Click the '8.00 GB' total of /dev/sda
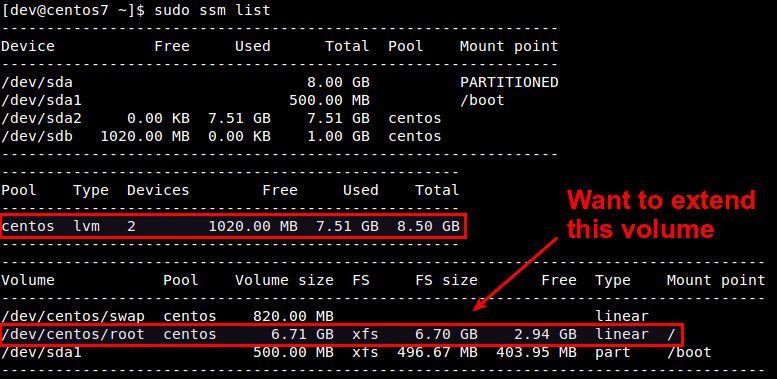 tap(338, 82)
